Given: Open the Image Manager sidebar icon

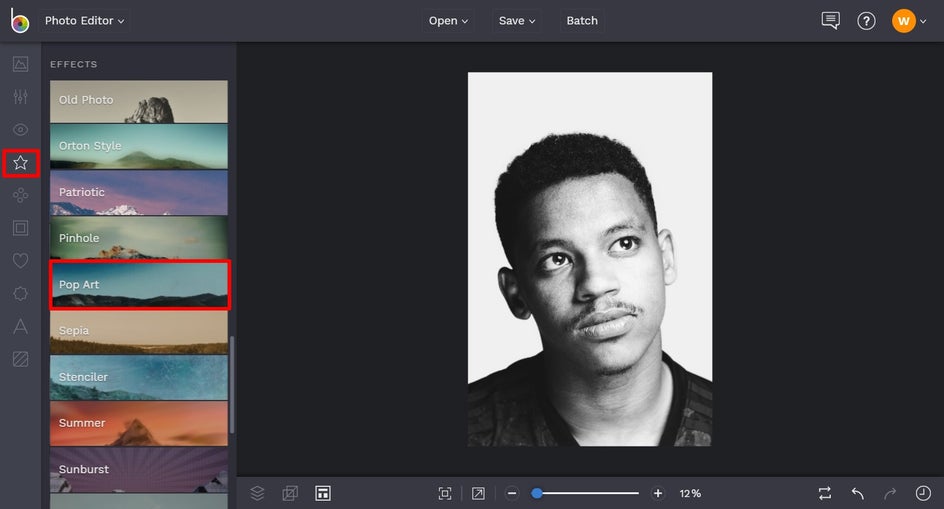Looking at the screenshot, I should pos(20,64).
